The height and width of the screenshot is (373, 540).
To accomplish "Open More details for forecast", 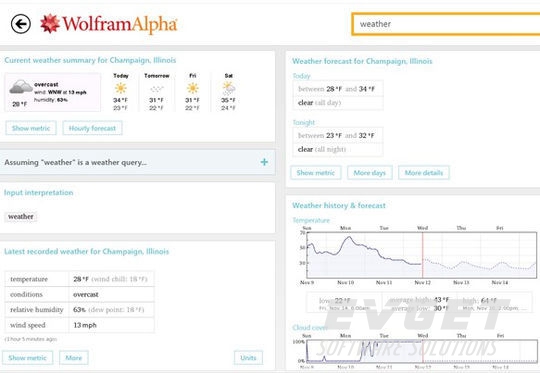I will tap(424, 173).
